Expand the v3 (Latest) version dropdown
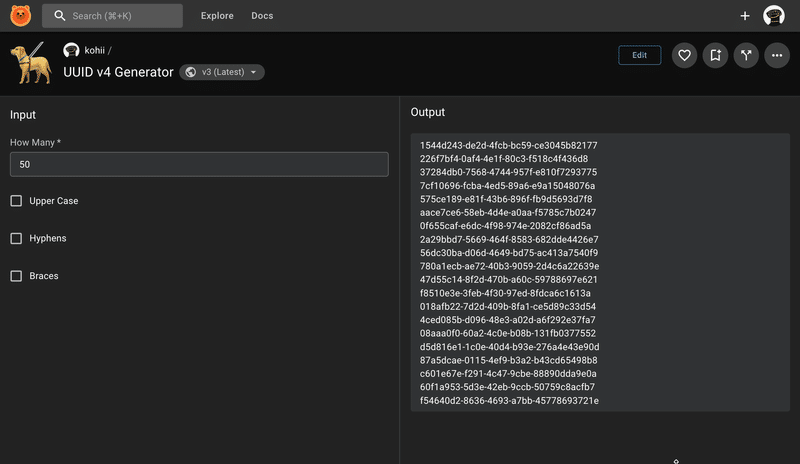The image size is (800, 464). click(221, 72)
